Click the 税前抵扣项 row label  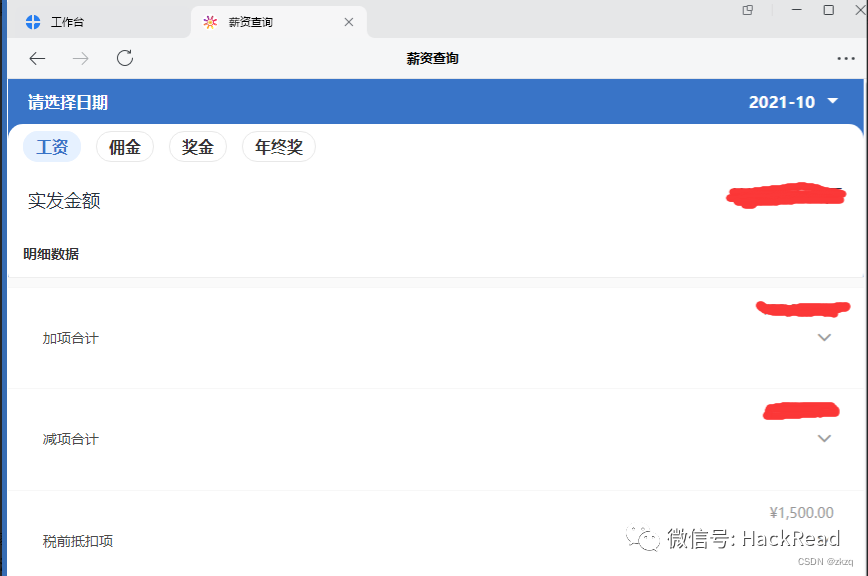[x=78, y=541]
